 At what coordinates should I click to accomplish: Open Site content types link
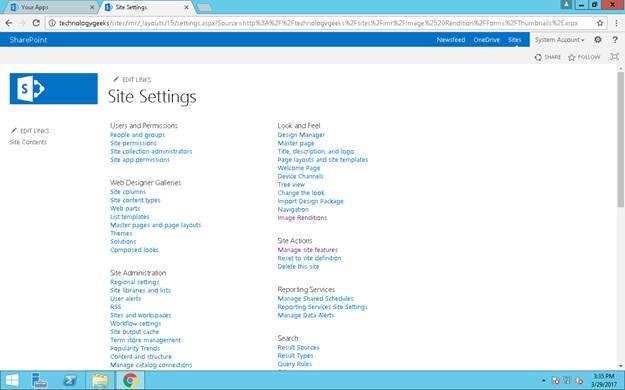pos(135,200)
